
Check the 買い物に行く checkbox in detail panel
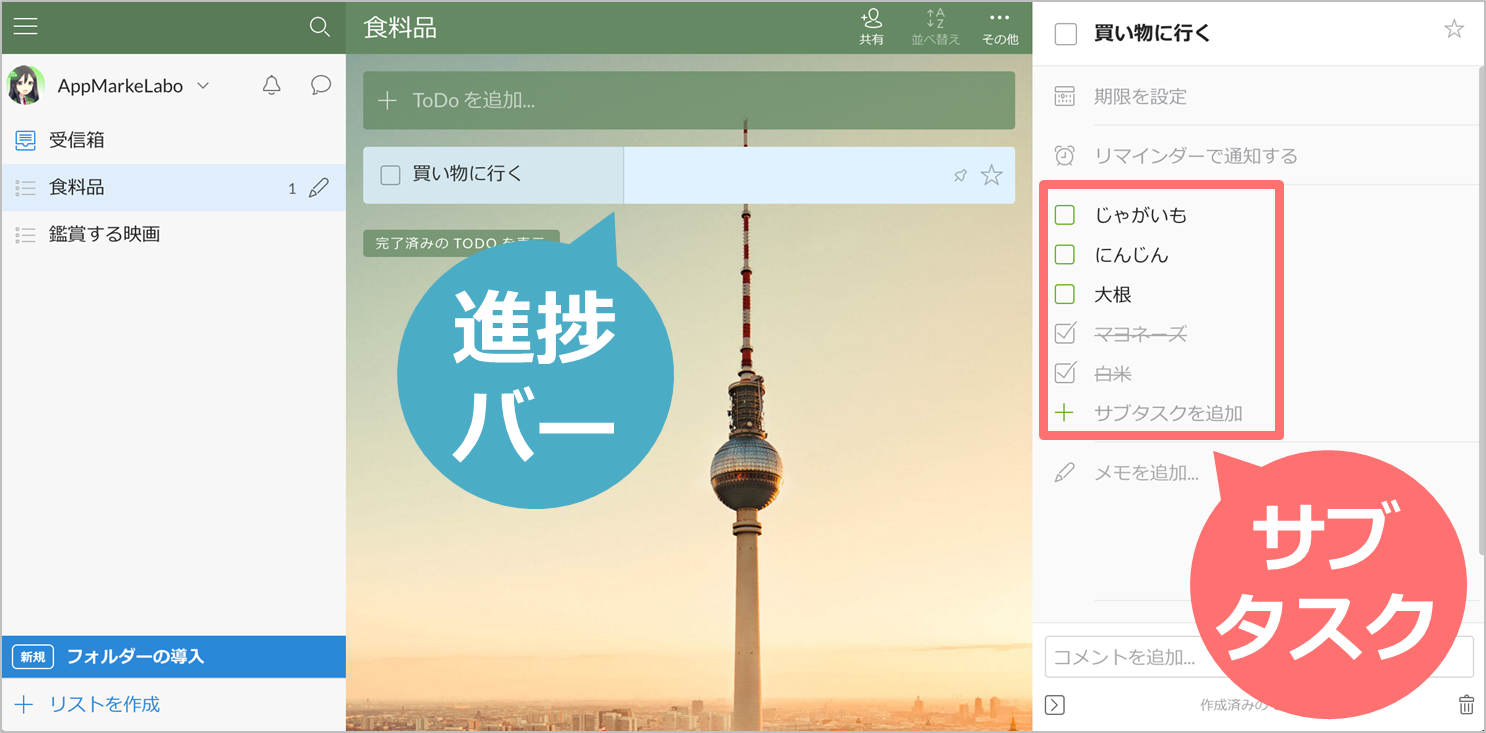pyautogui.click(x=1066, y=34)
